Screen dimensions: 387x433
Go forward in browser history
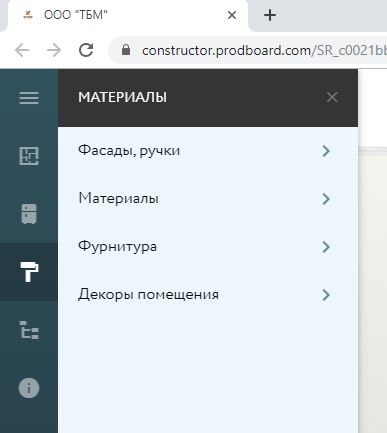click(x=54, y=50)
